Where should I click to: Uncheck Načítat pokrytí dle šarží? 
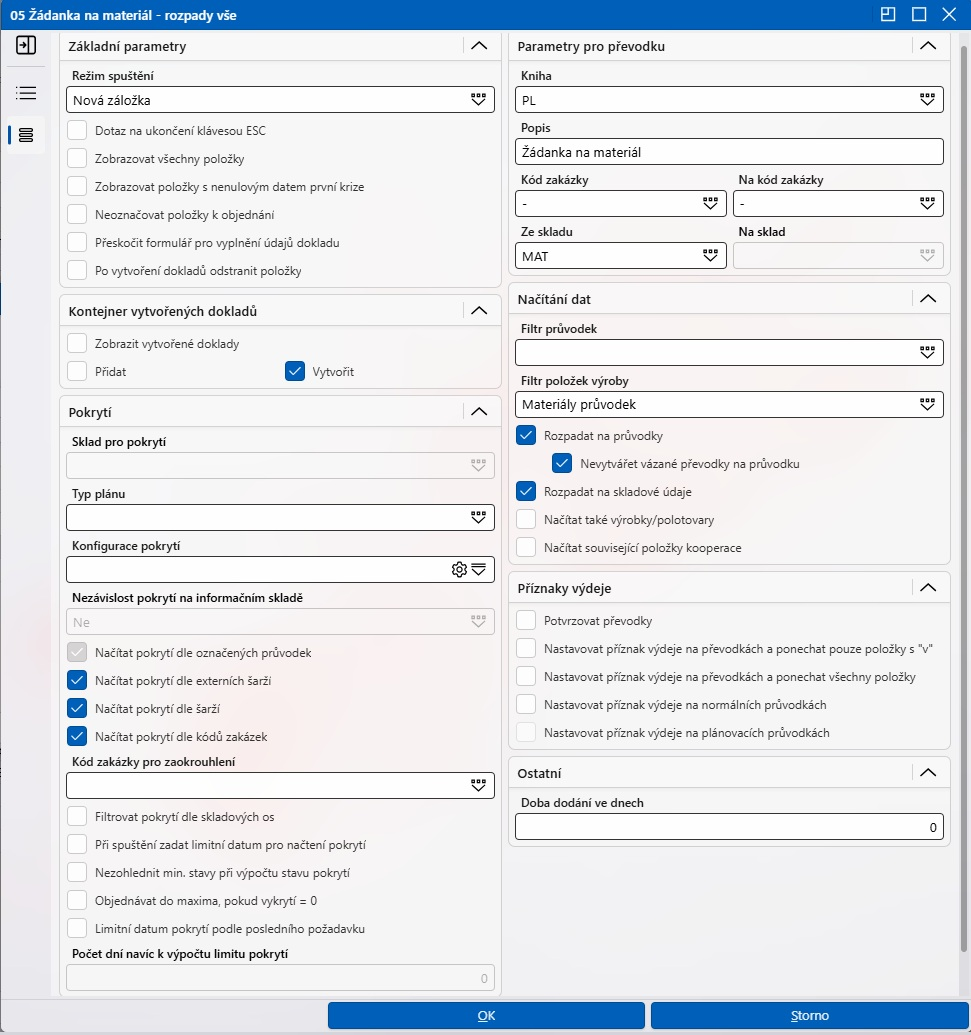(x=77, y=708)
